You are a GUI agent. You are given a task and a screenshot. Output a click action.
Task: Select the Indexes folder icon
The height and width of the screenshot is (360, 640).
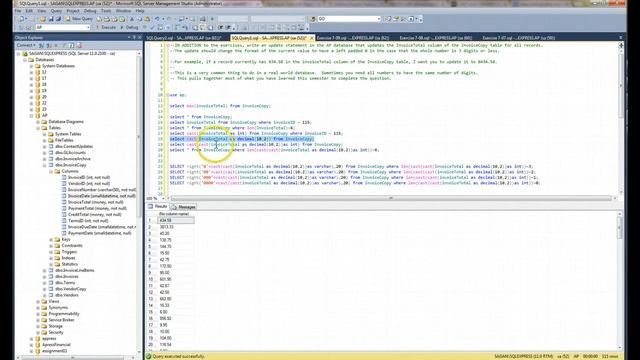(58, 258)
